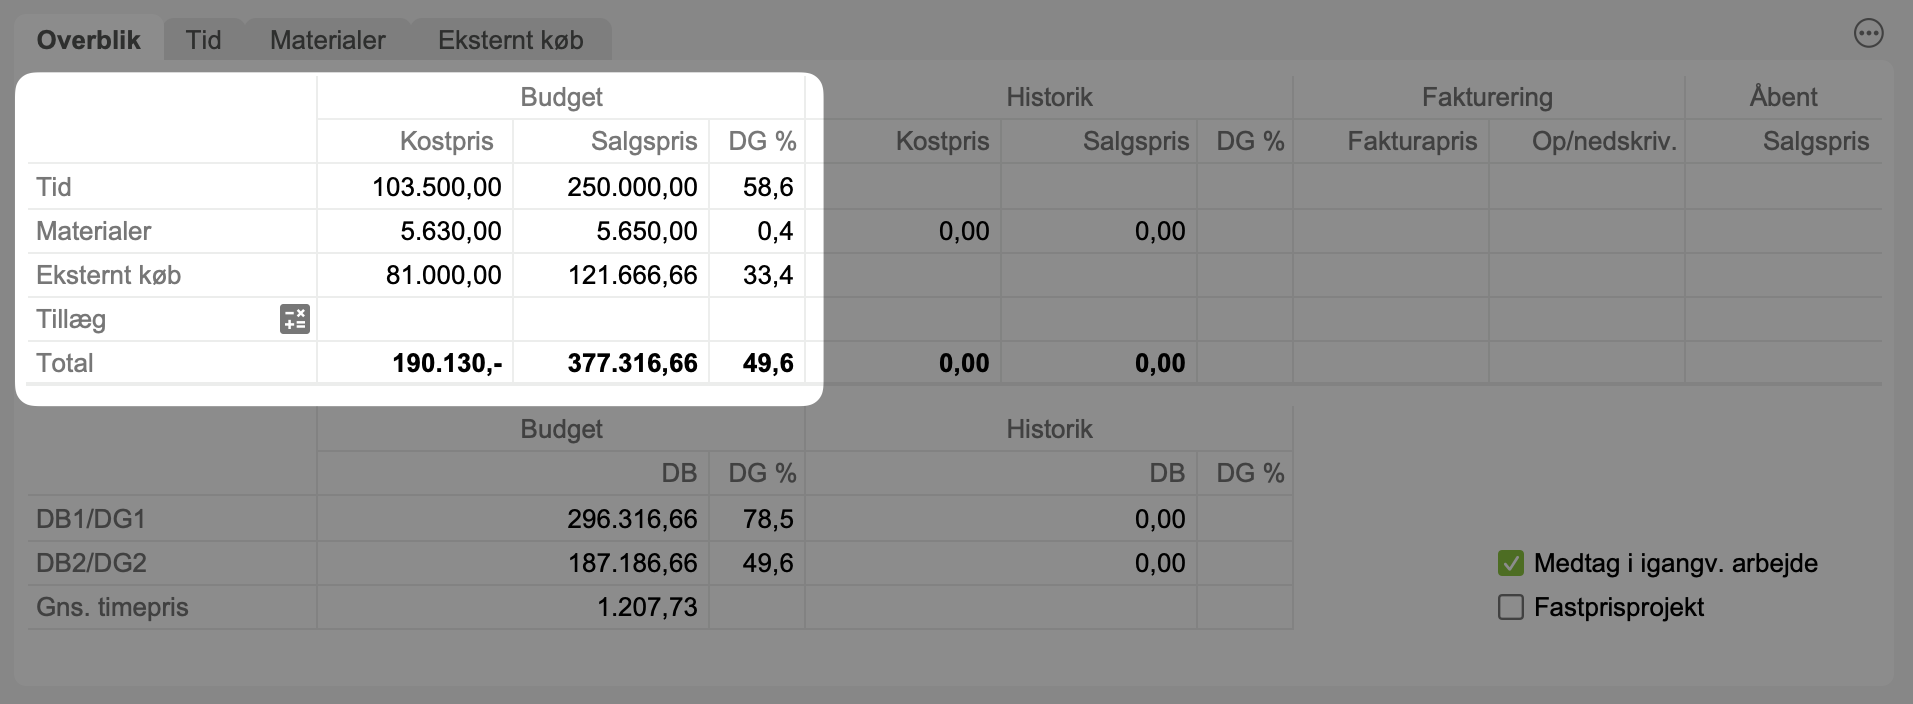Click the calculator icon in Tillæg row
Viewport: 1913px width, 704px height.
(294, 319)
